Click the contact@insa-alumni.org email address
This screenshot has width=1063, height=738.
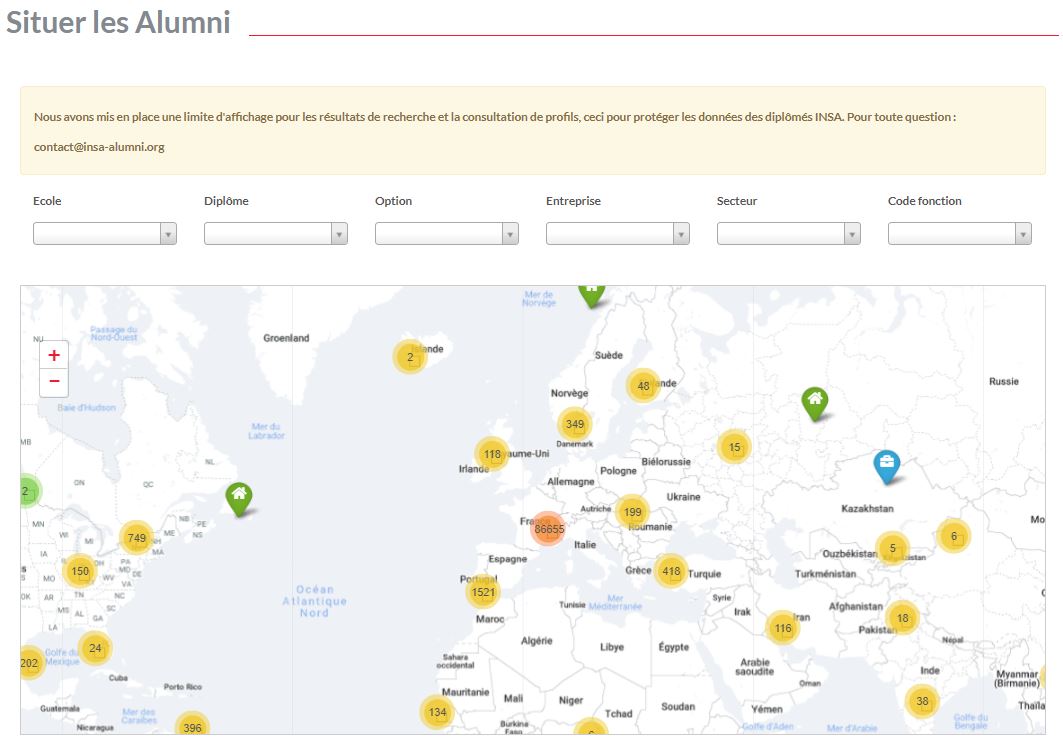[99, 147]
